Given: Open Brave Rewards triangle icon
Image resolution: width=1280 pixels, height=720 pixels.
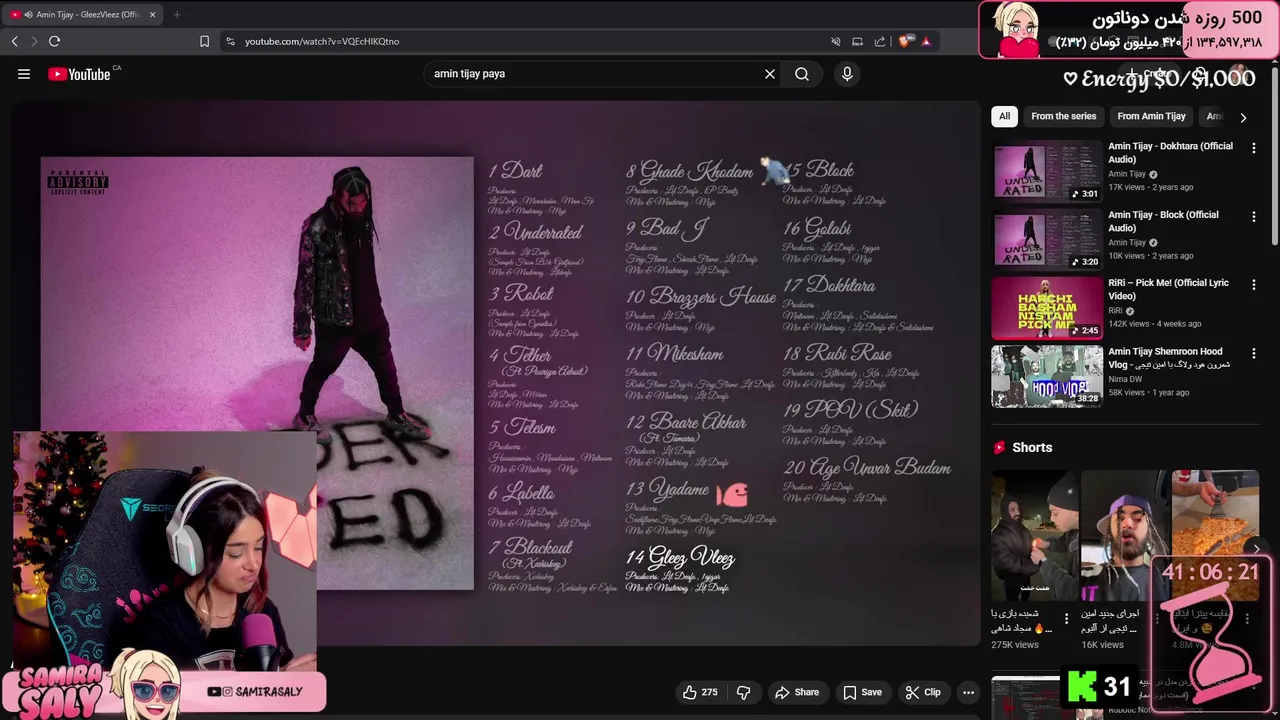Looking at the screenshot, I should (926, 41).
